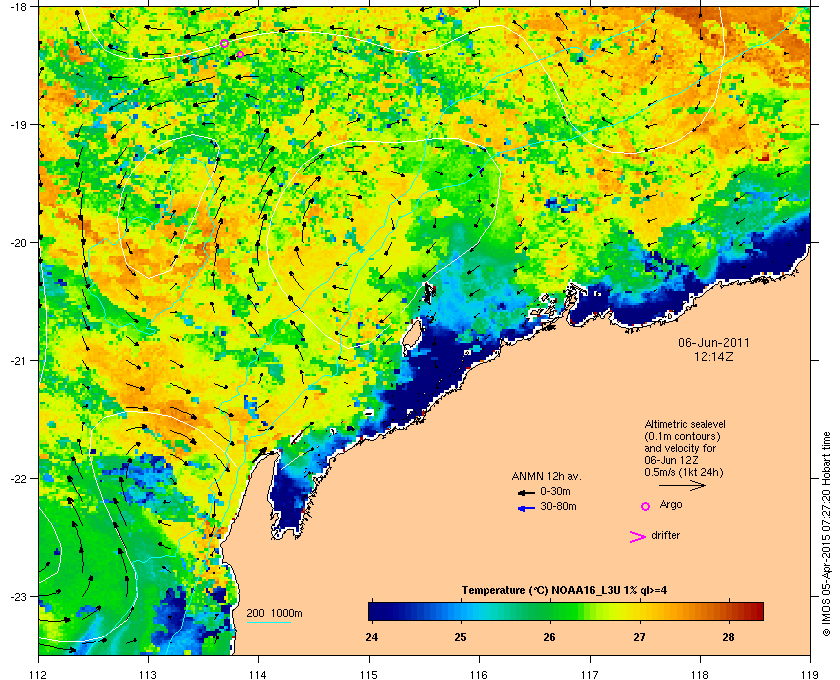Click the cyan 200 1000m depth contour line sample
Viewport: 840px width, 680px height.
[x=268, y=622]
